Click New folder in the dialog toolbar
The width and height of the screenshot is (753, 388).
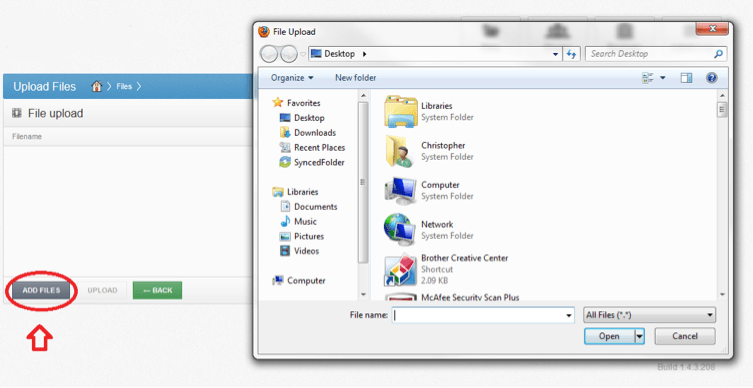coord(356,78)
